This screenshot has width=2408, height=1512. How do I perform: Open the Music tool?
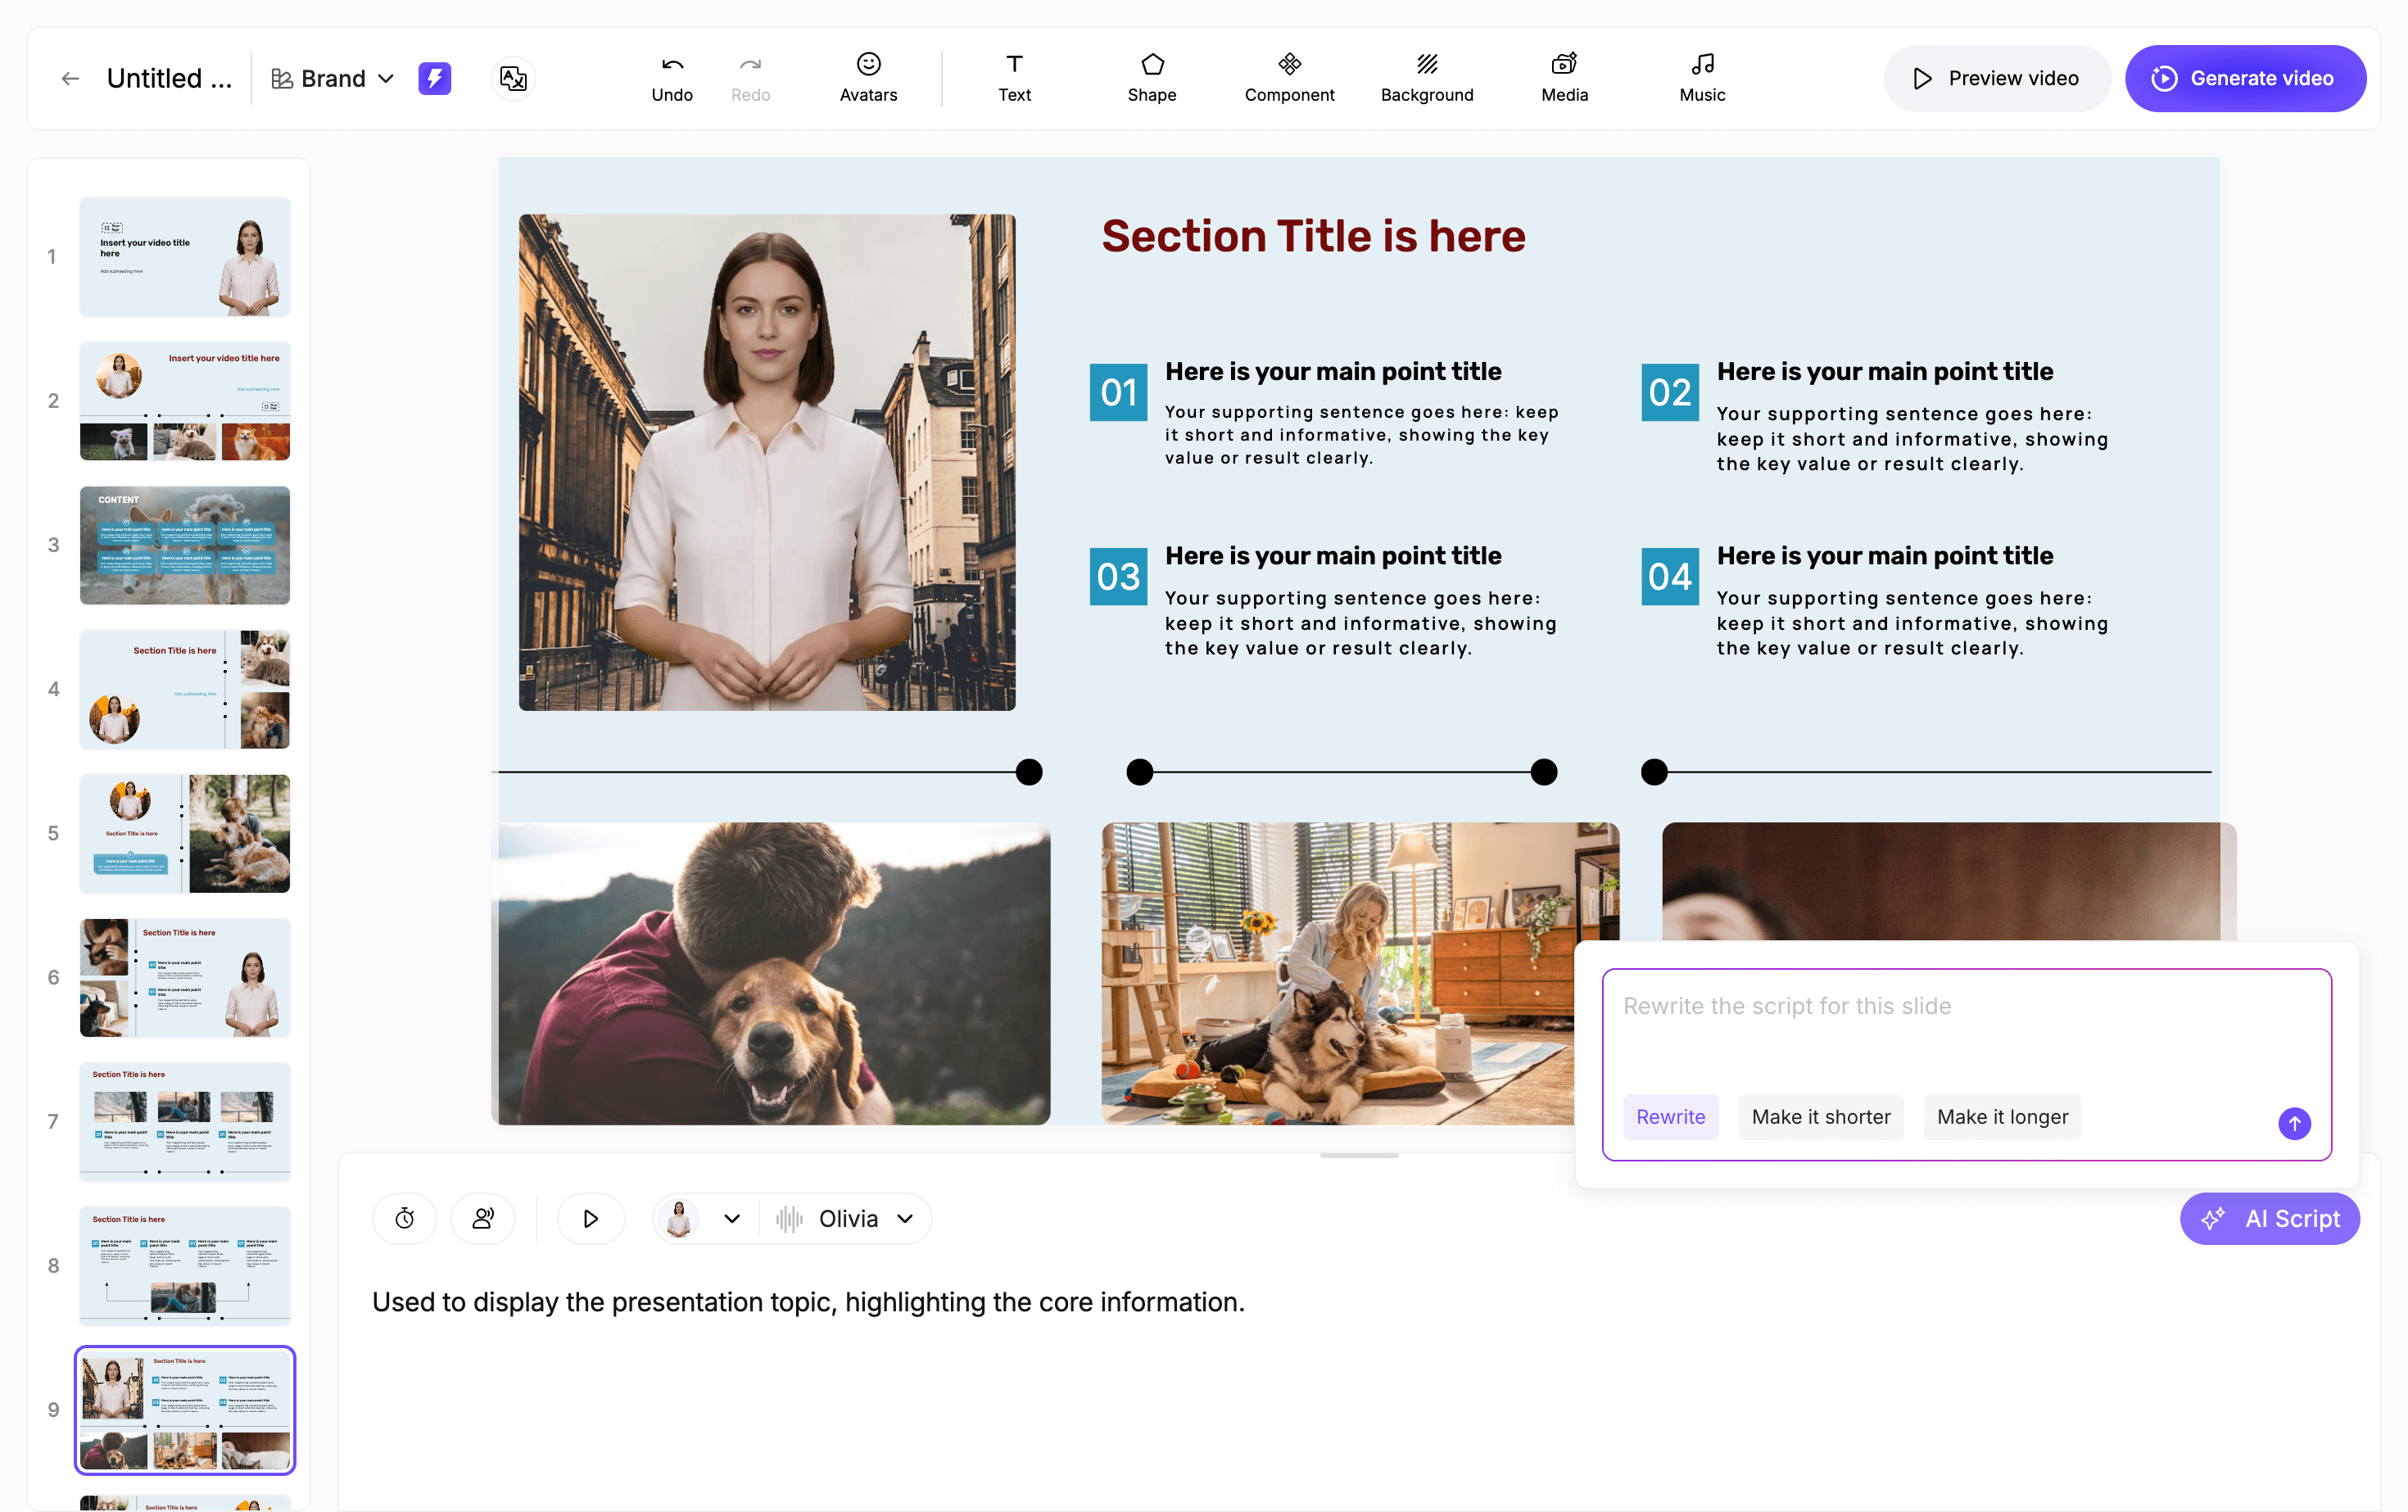[x=1701, y=78]
